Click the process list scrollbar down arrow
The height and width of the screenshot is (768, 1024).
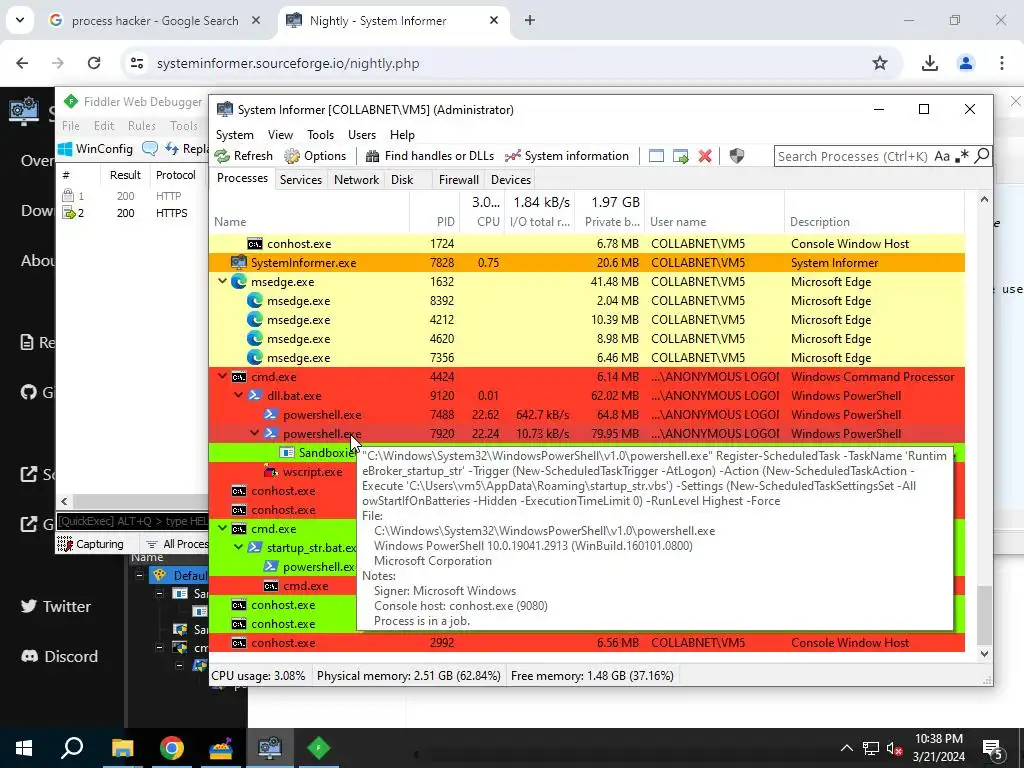click(x=984, y=654)
